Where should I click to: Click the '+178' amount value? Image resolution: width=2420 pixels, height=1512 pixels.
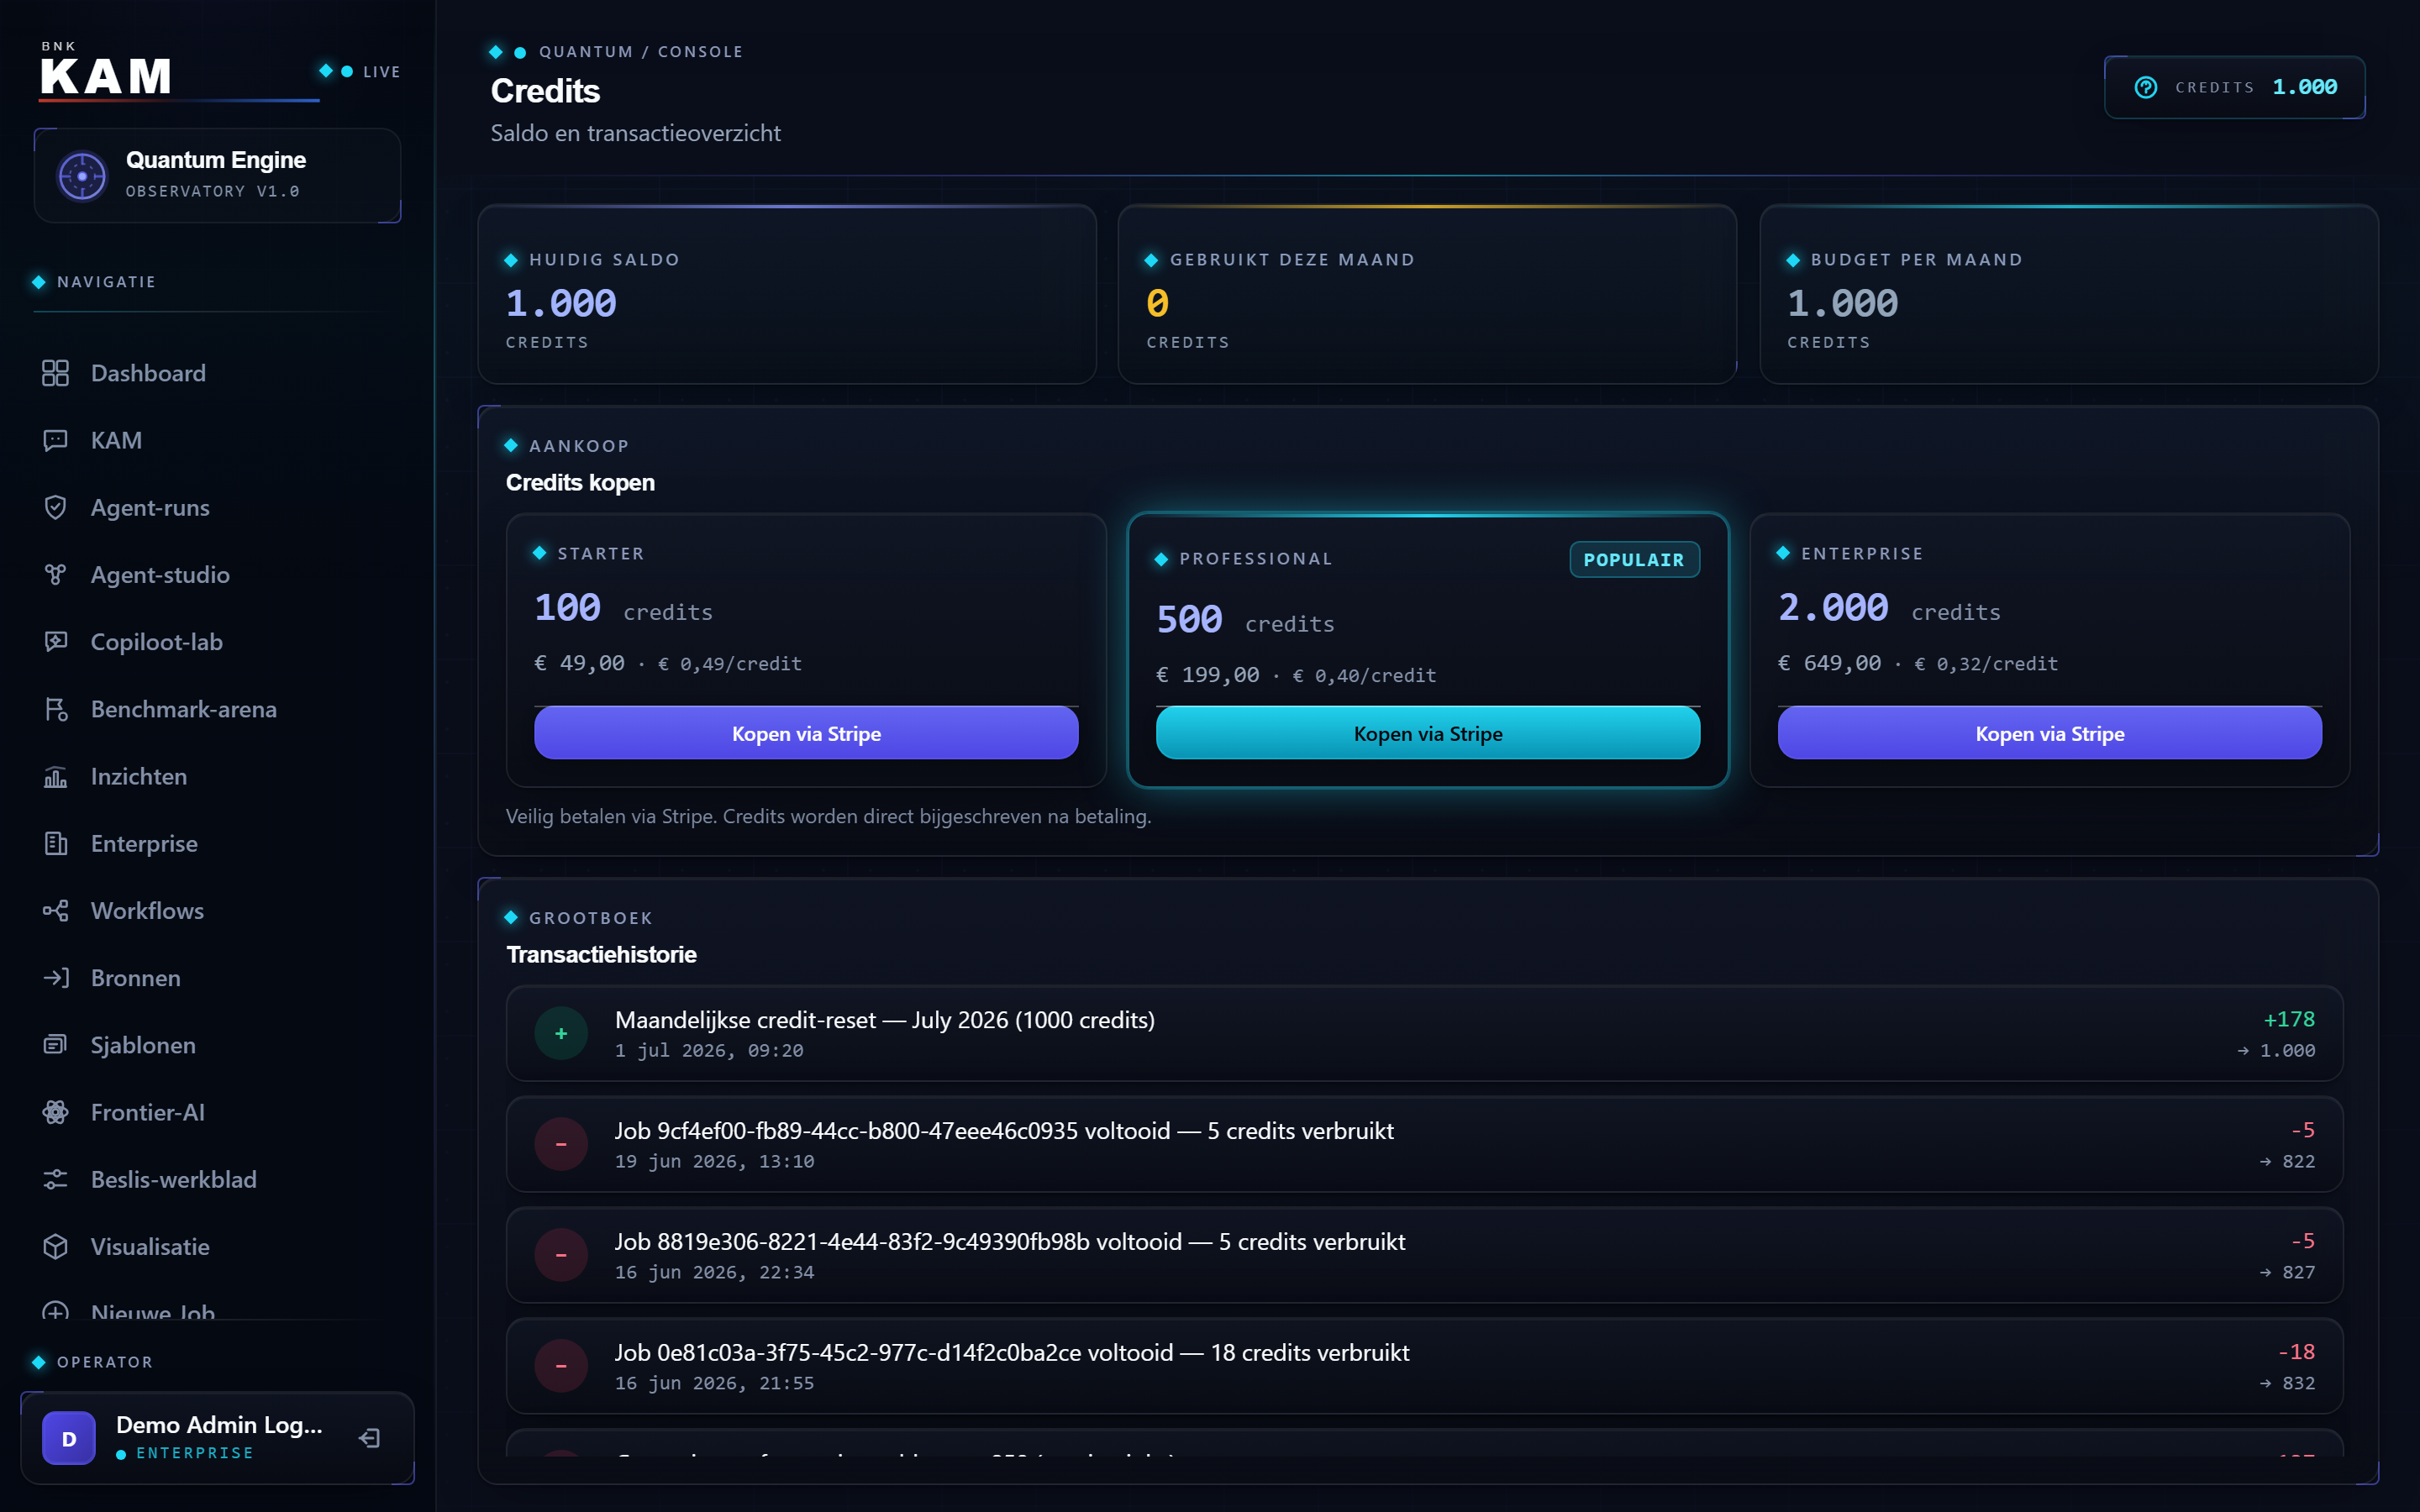point(2288,1019)
